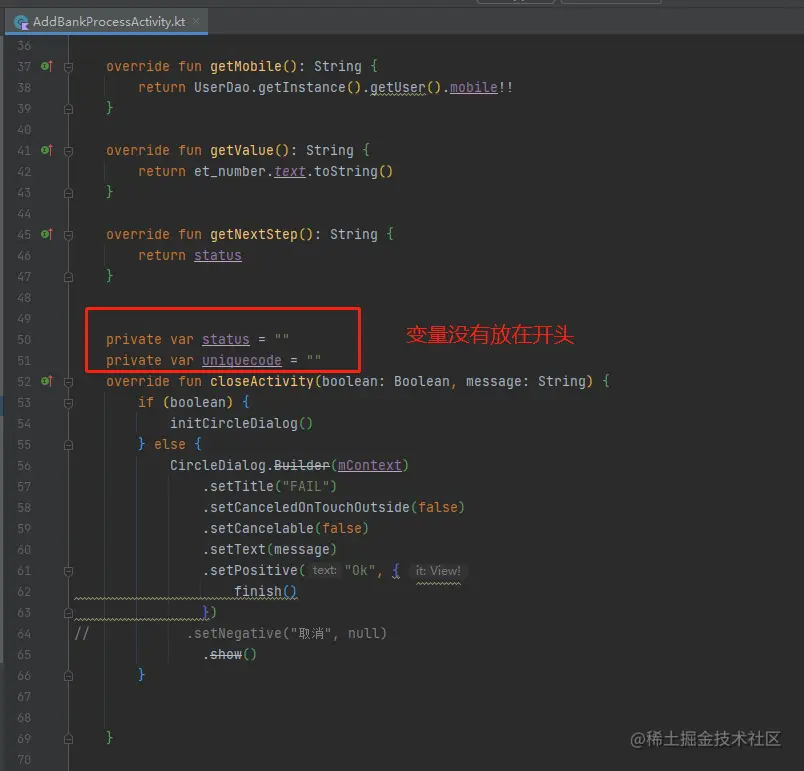Image resolution: width=804 pixels, height=771 pixels.
Task: Click getUser() call on line 38
Action: tap(406, 87)
